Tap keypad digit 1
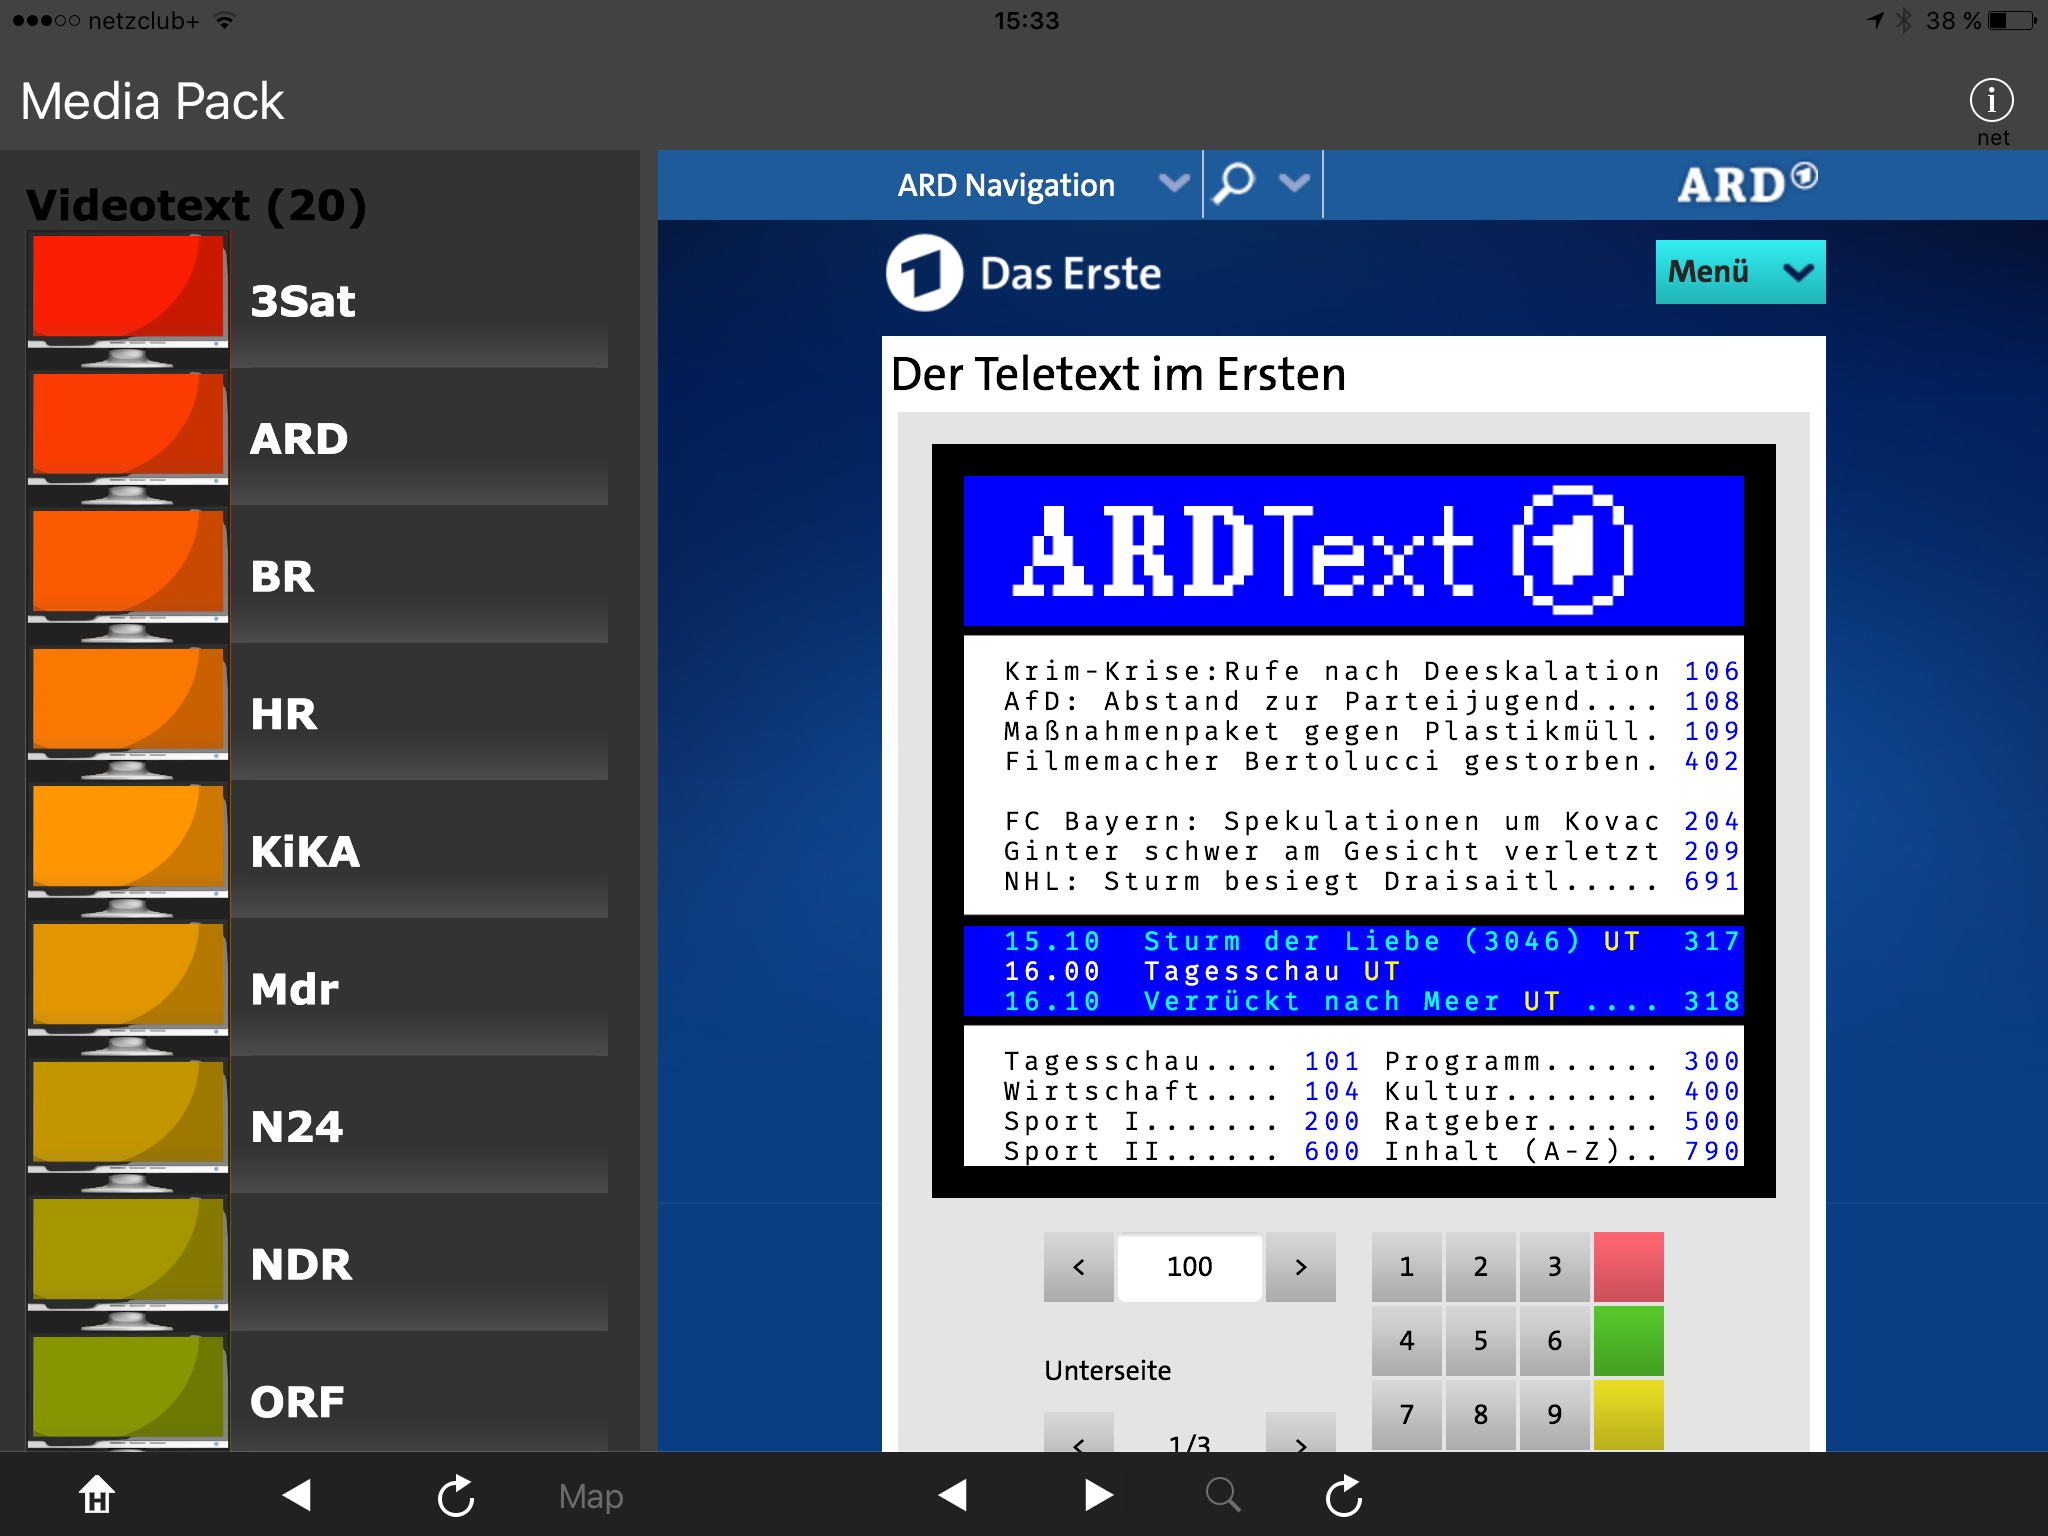2048x1536 pixels. click(x=1406, y=1266)
